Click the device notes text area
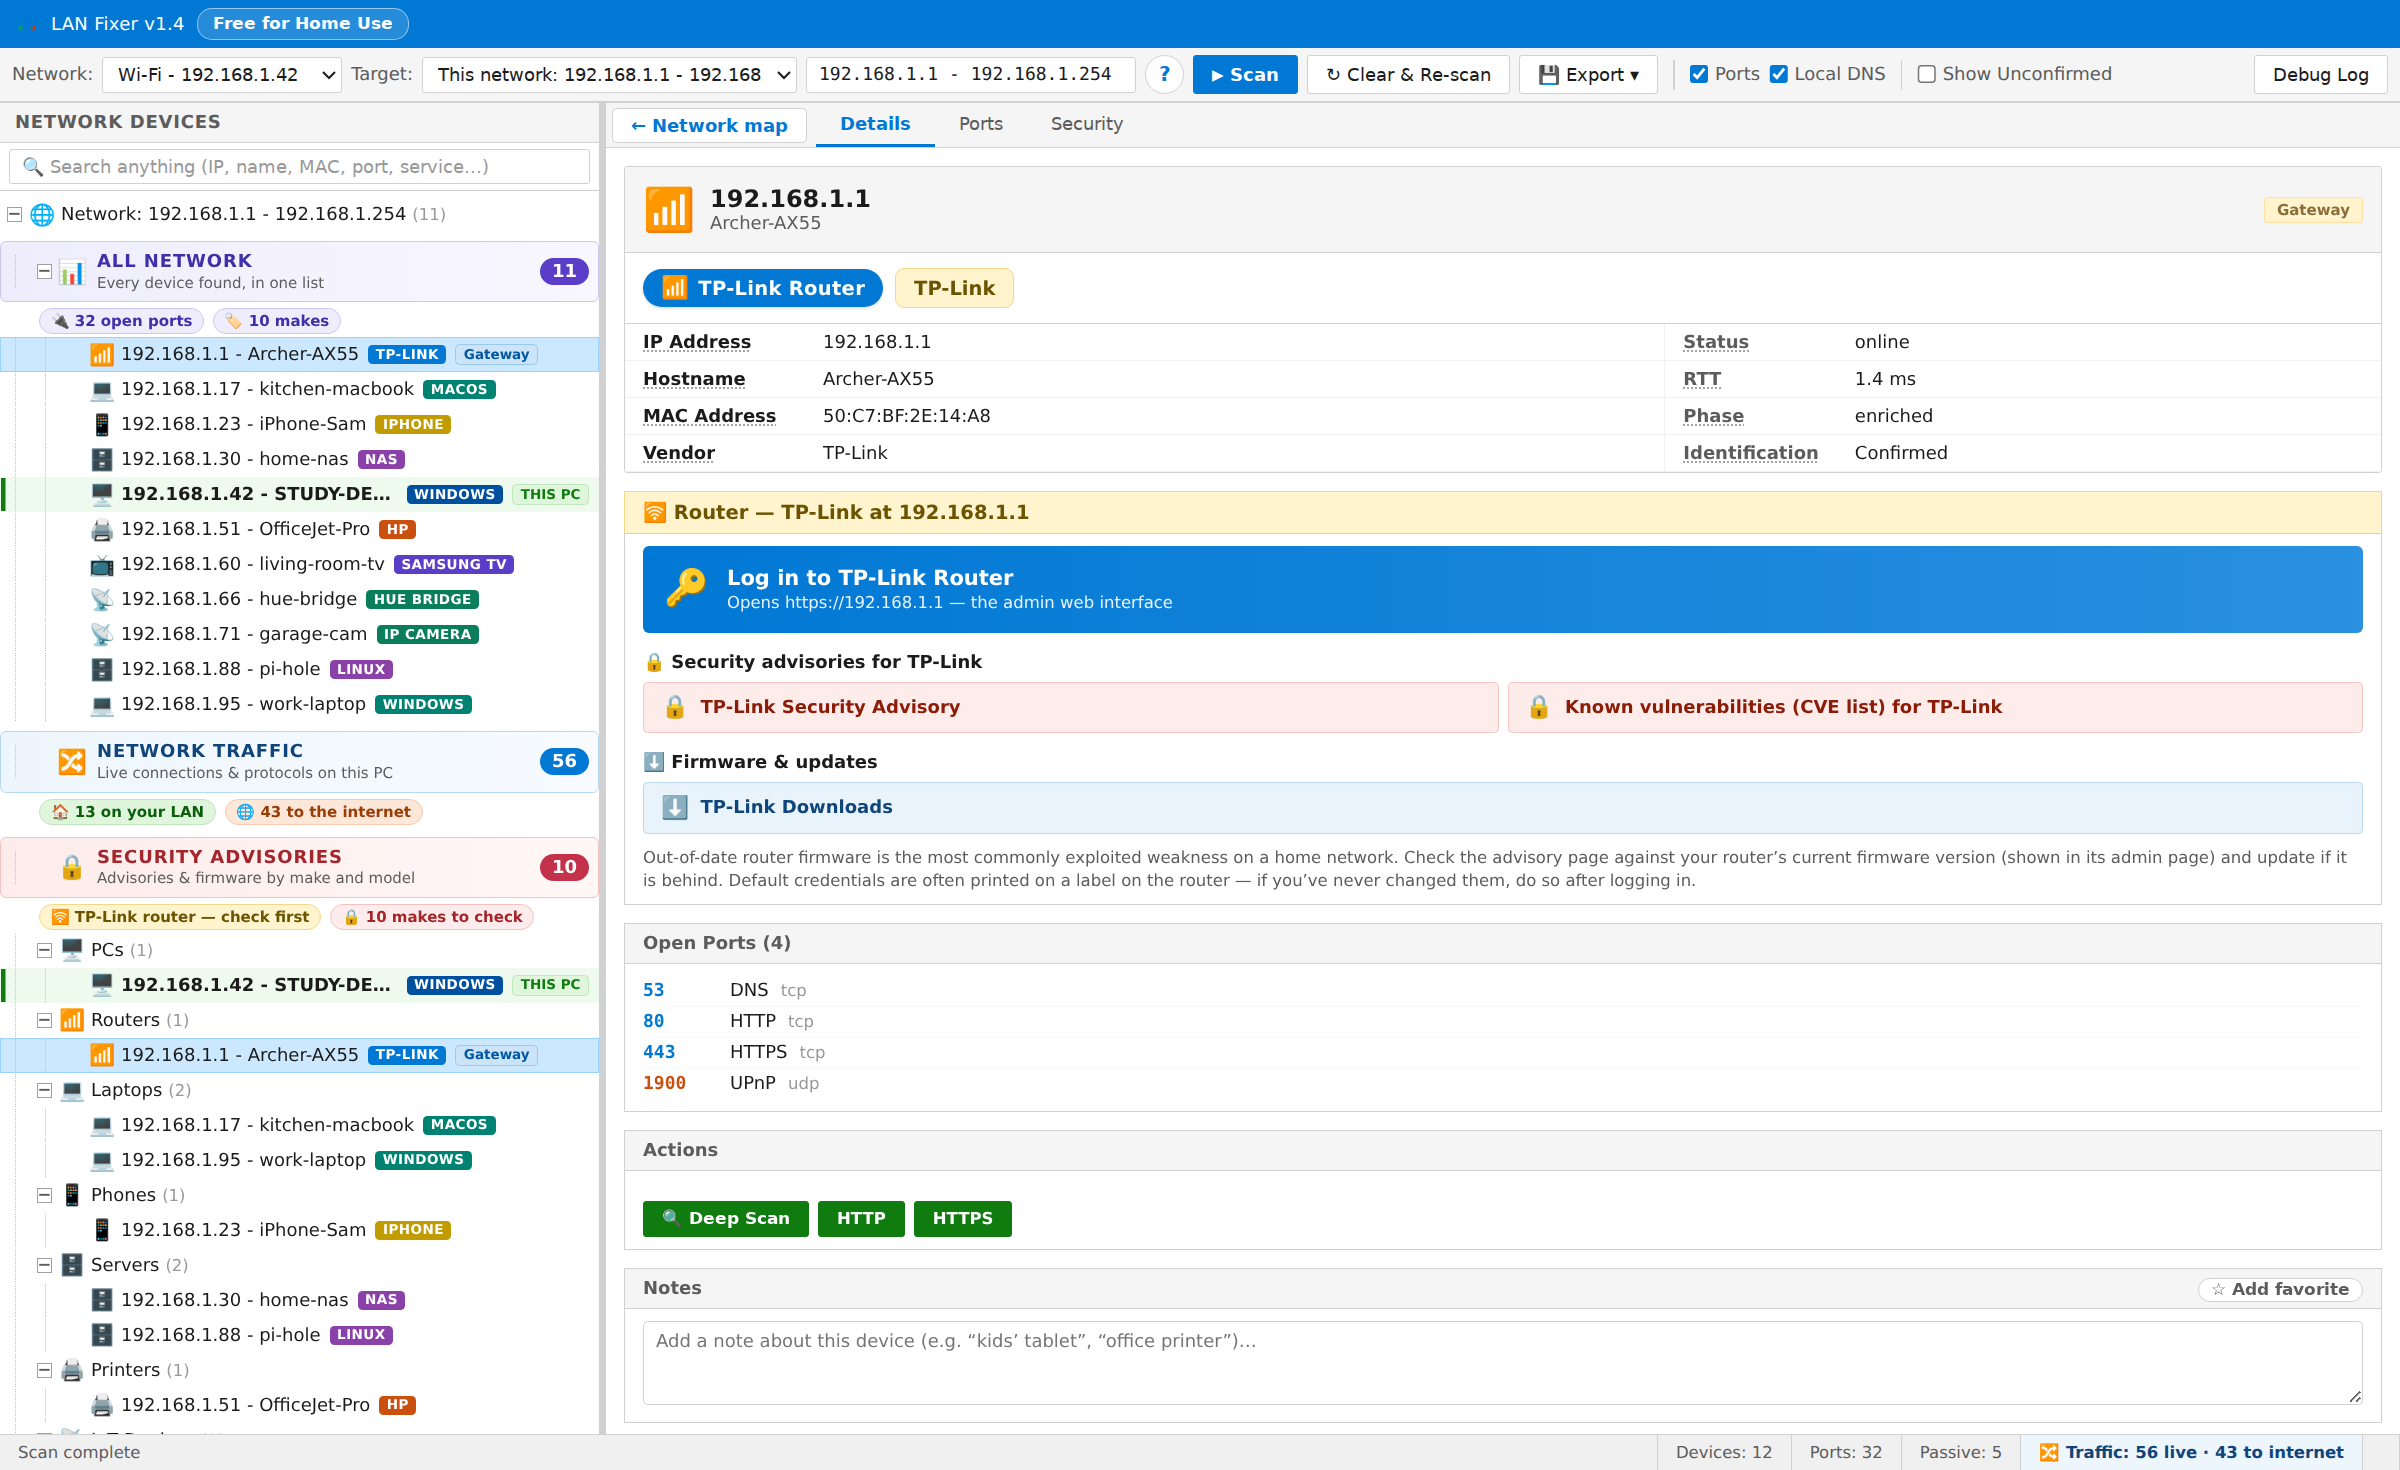Image resolution: width=2400 pixels, height=1470 pixels. click(x=1502, y=1362)
